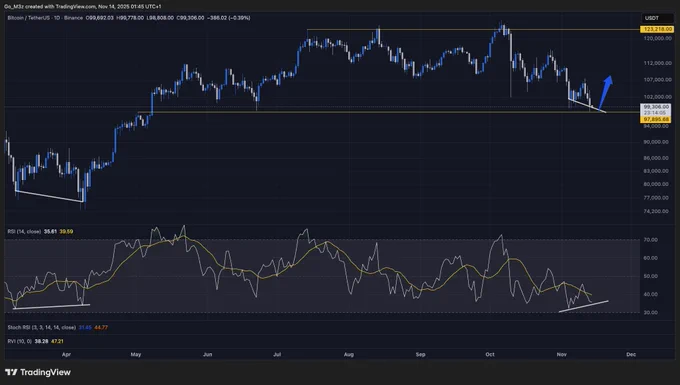This screenshot has height=385, width=680.
Task: Click the 83,000.00 price axis label
Action: [x=657, y=171]
